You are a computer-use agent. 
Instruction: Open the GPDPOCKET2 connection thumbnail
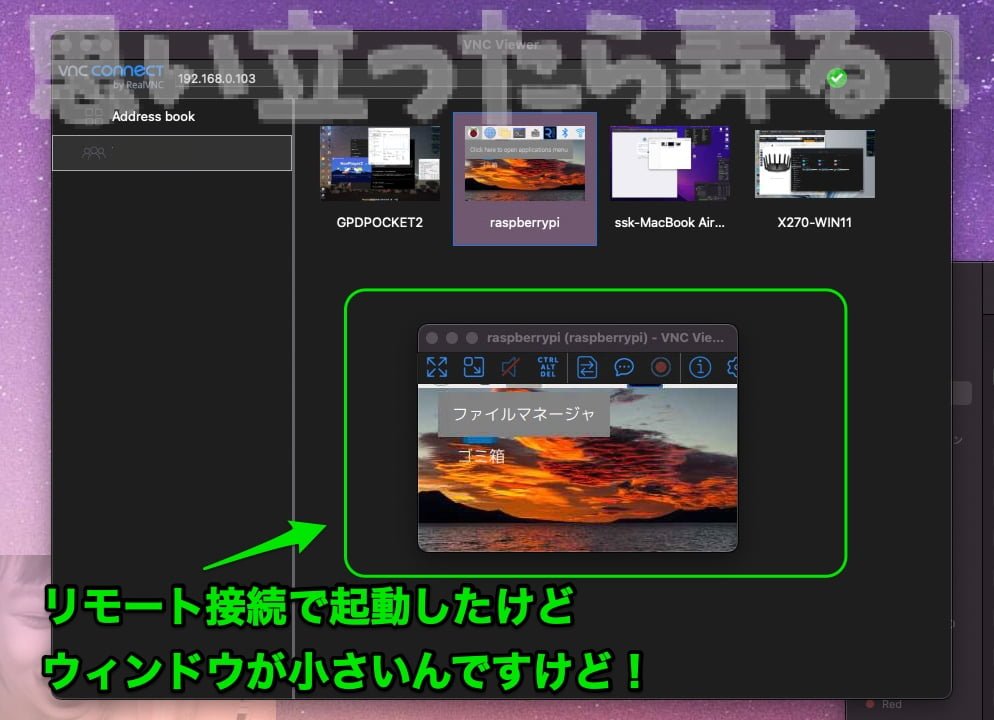point(379,164)
